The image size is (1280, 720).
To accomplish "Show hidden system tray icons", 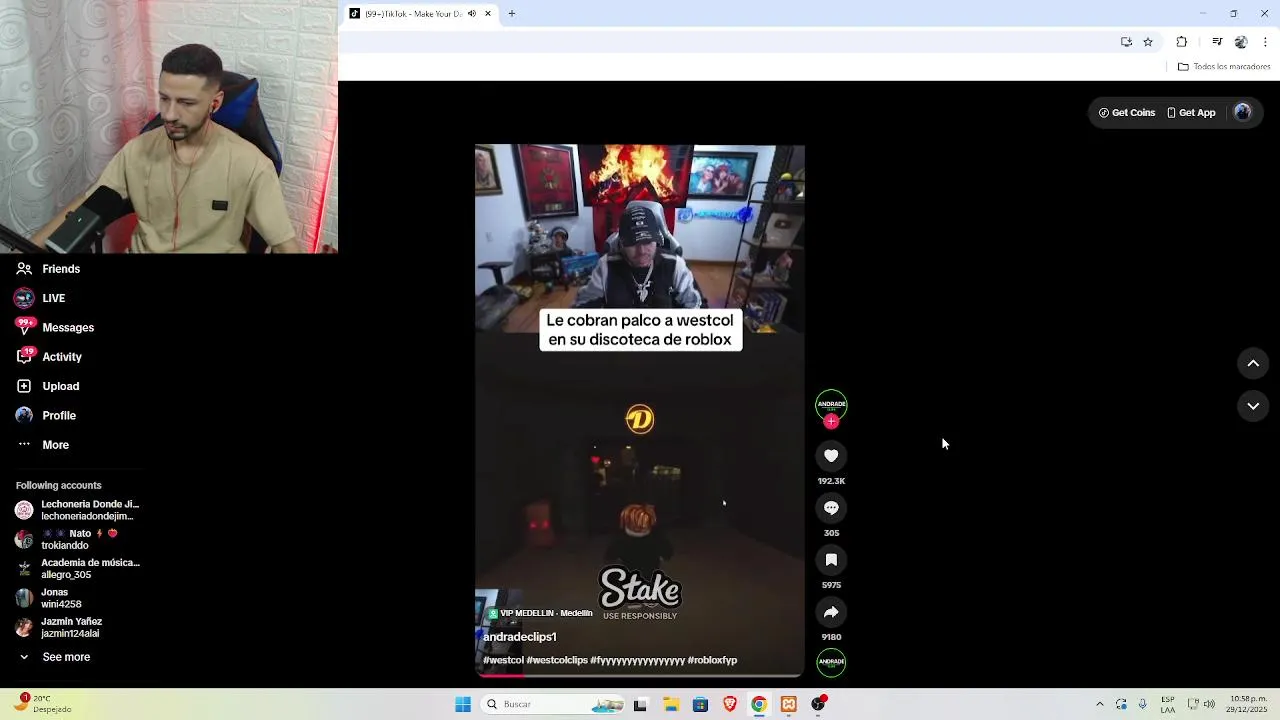I will [x=1100, y=705].
